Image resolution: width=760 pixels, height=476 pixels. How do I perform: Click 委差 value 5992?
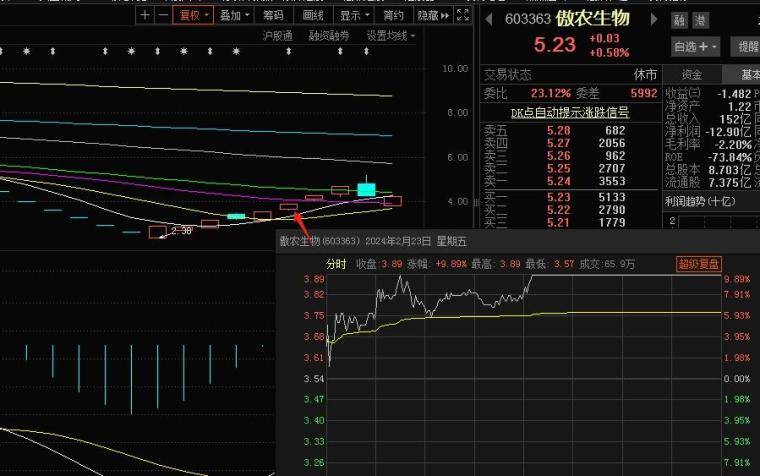[644, 93]
